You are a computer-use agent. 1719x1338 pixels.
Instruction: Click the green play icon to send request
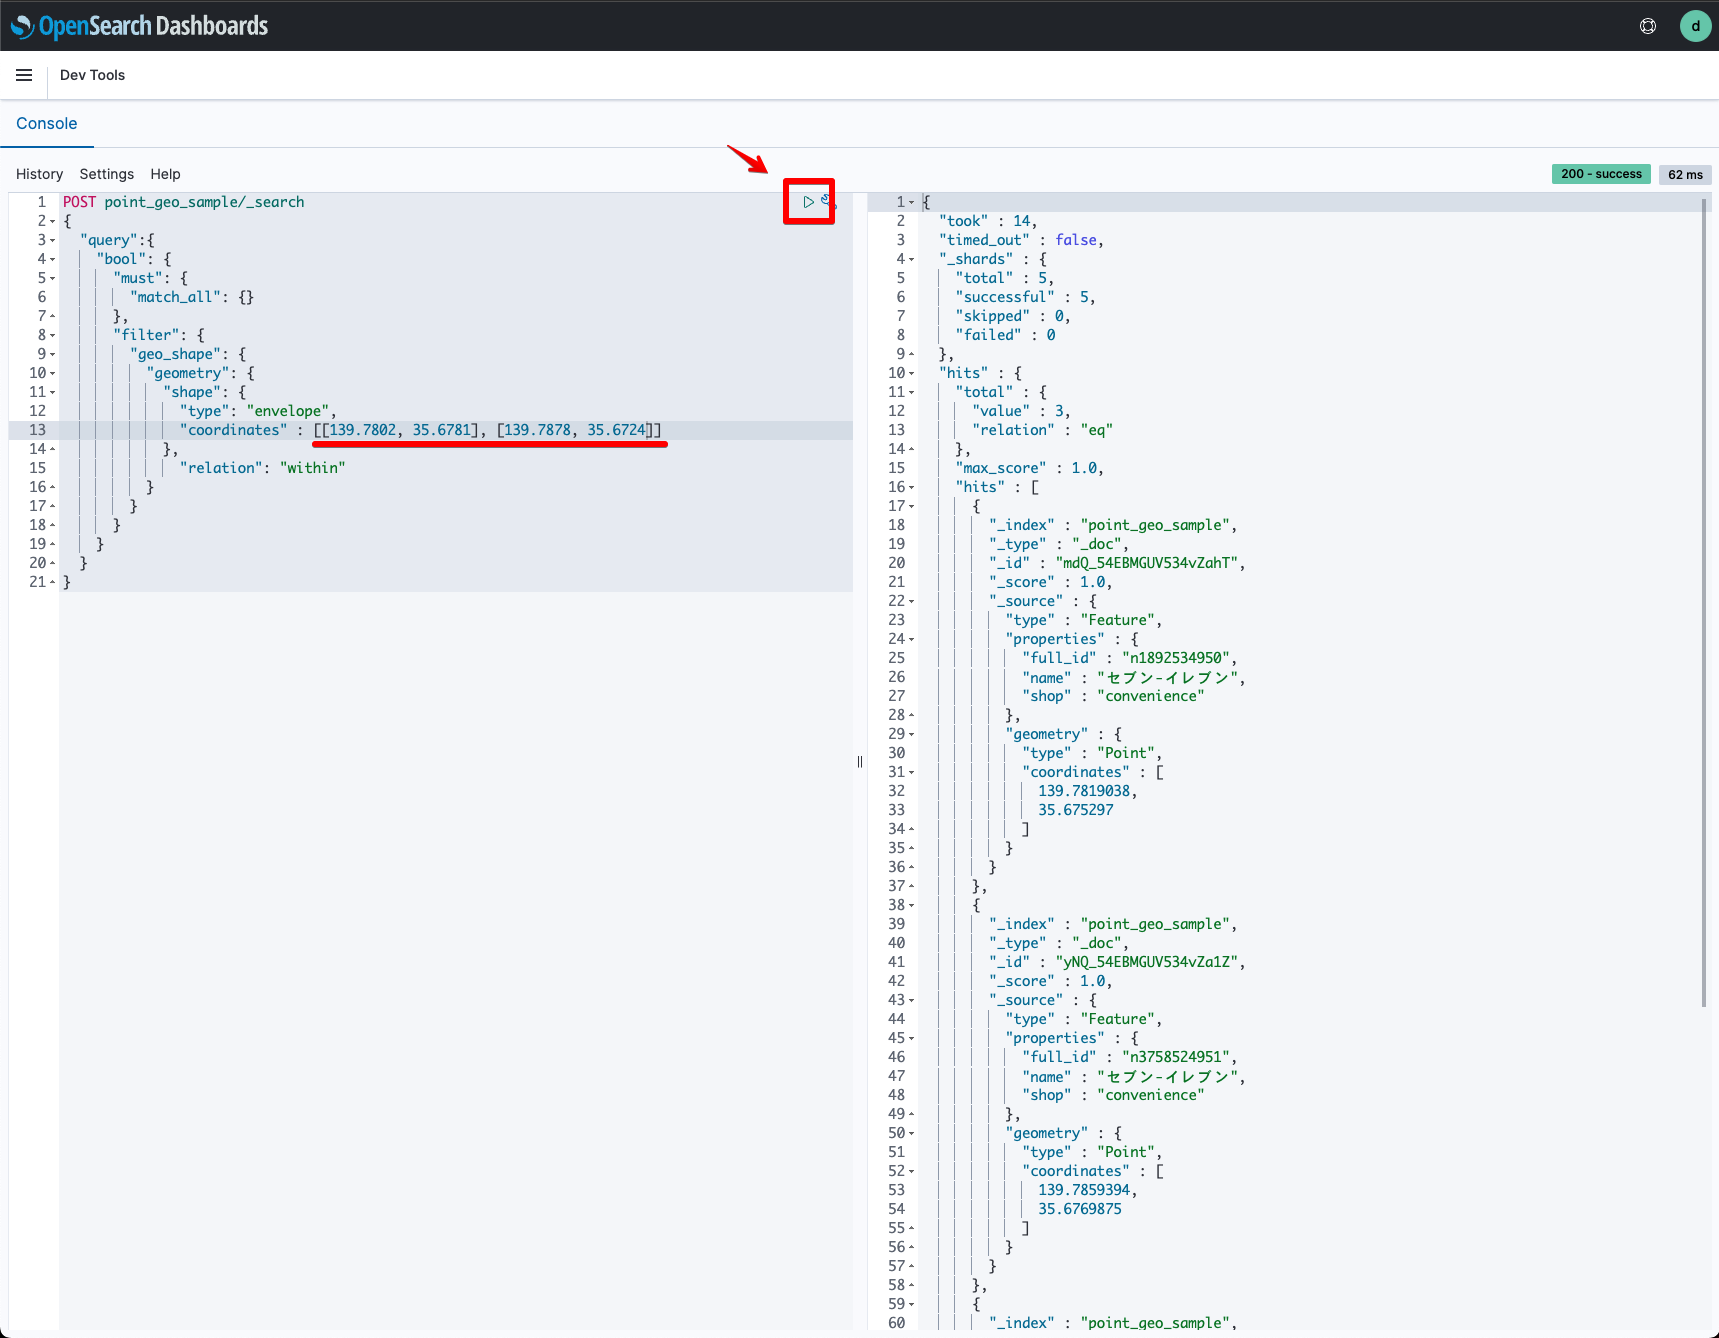(808, 201)
